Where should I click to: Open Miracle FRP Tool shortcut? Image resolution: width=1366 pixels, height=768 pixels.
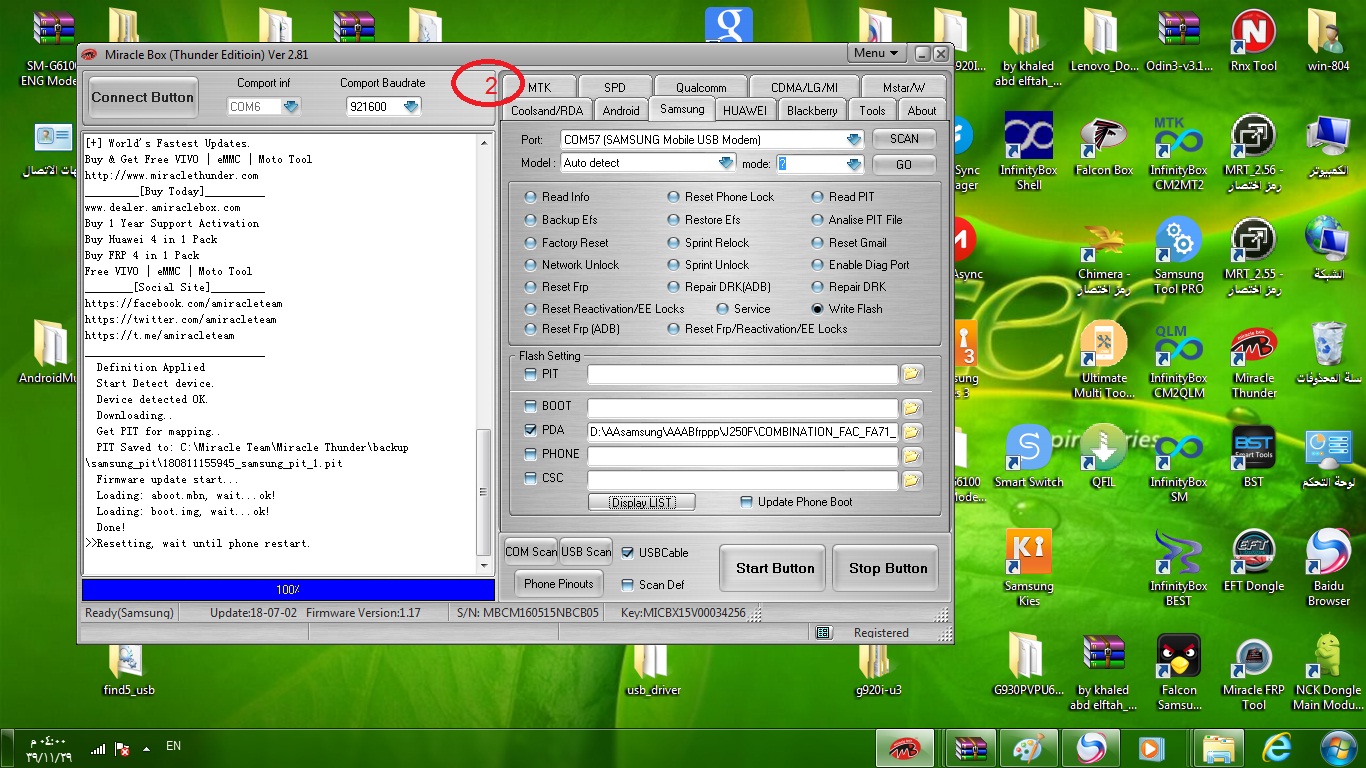[1253, 672]
